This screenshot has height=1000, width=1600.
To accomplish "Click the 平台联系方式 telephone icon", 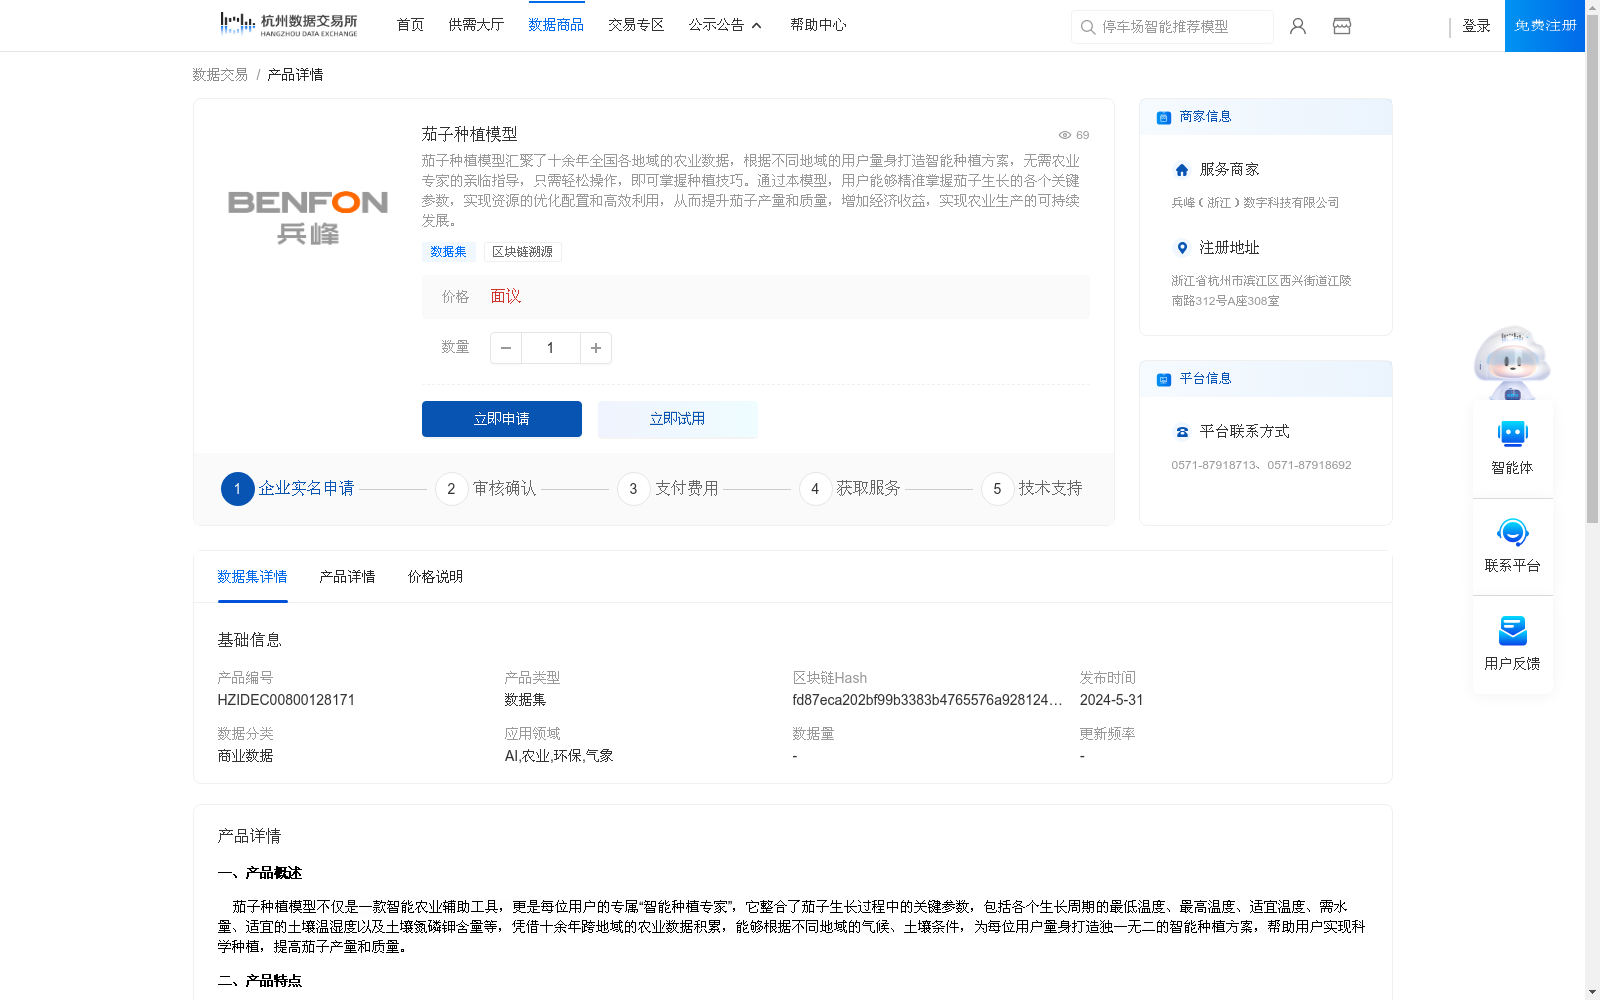I will 1182,432.
